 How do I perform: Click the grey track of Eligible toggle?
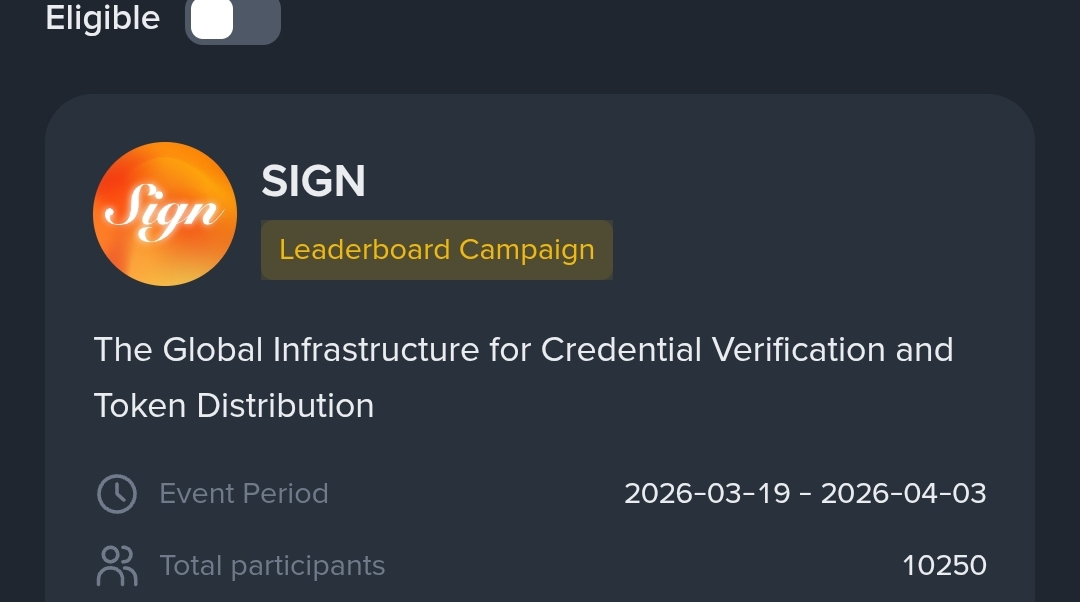click(x=259, y=19)
